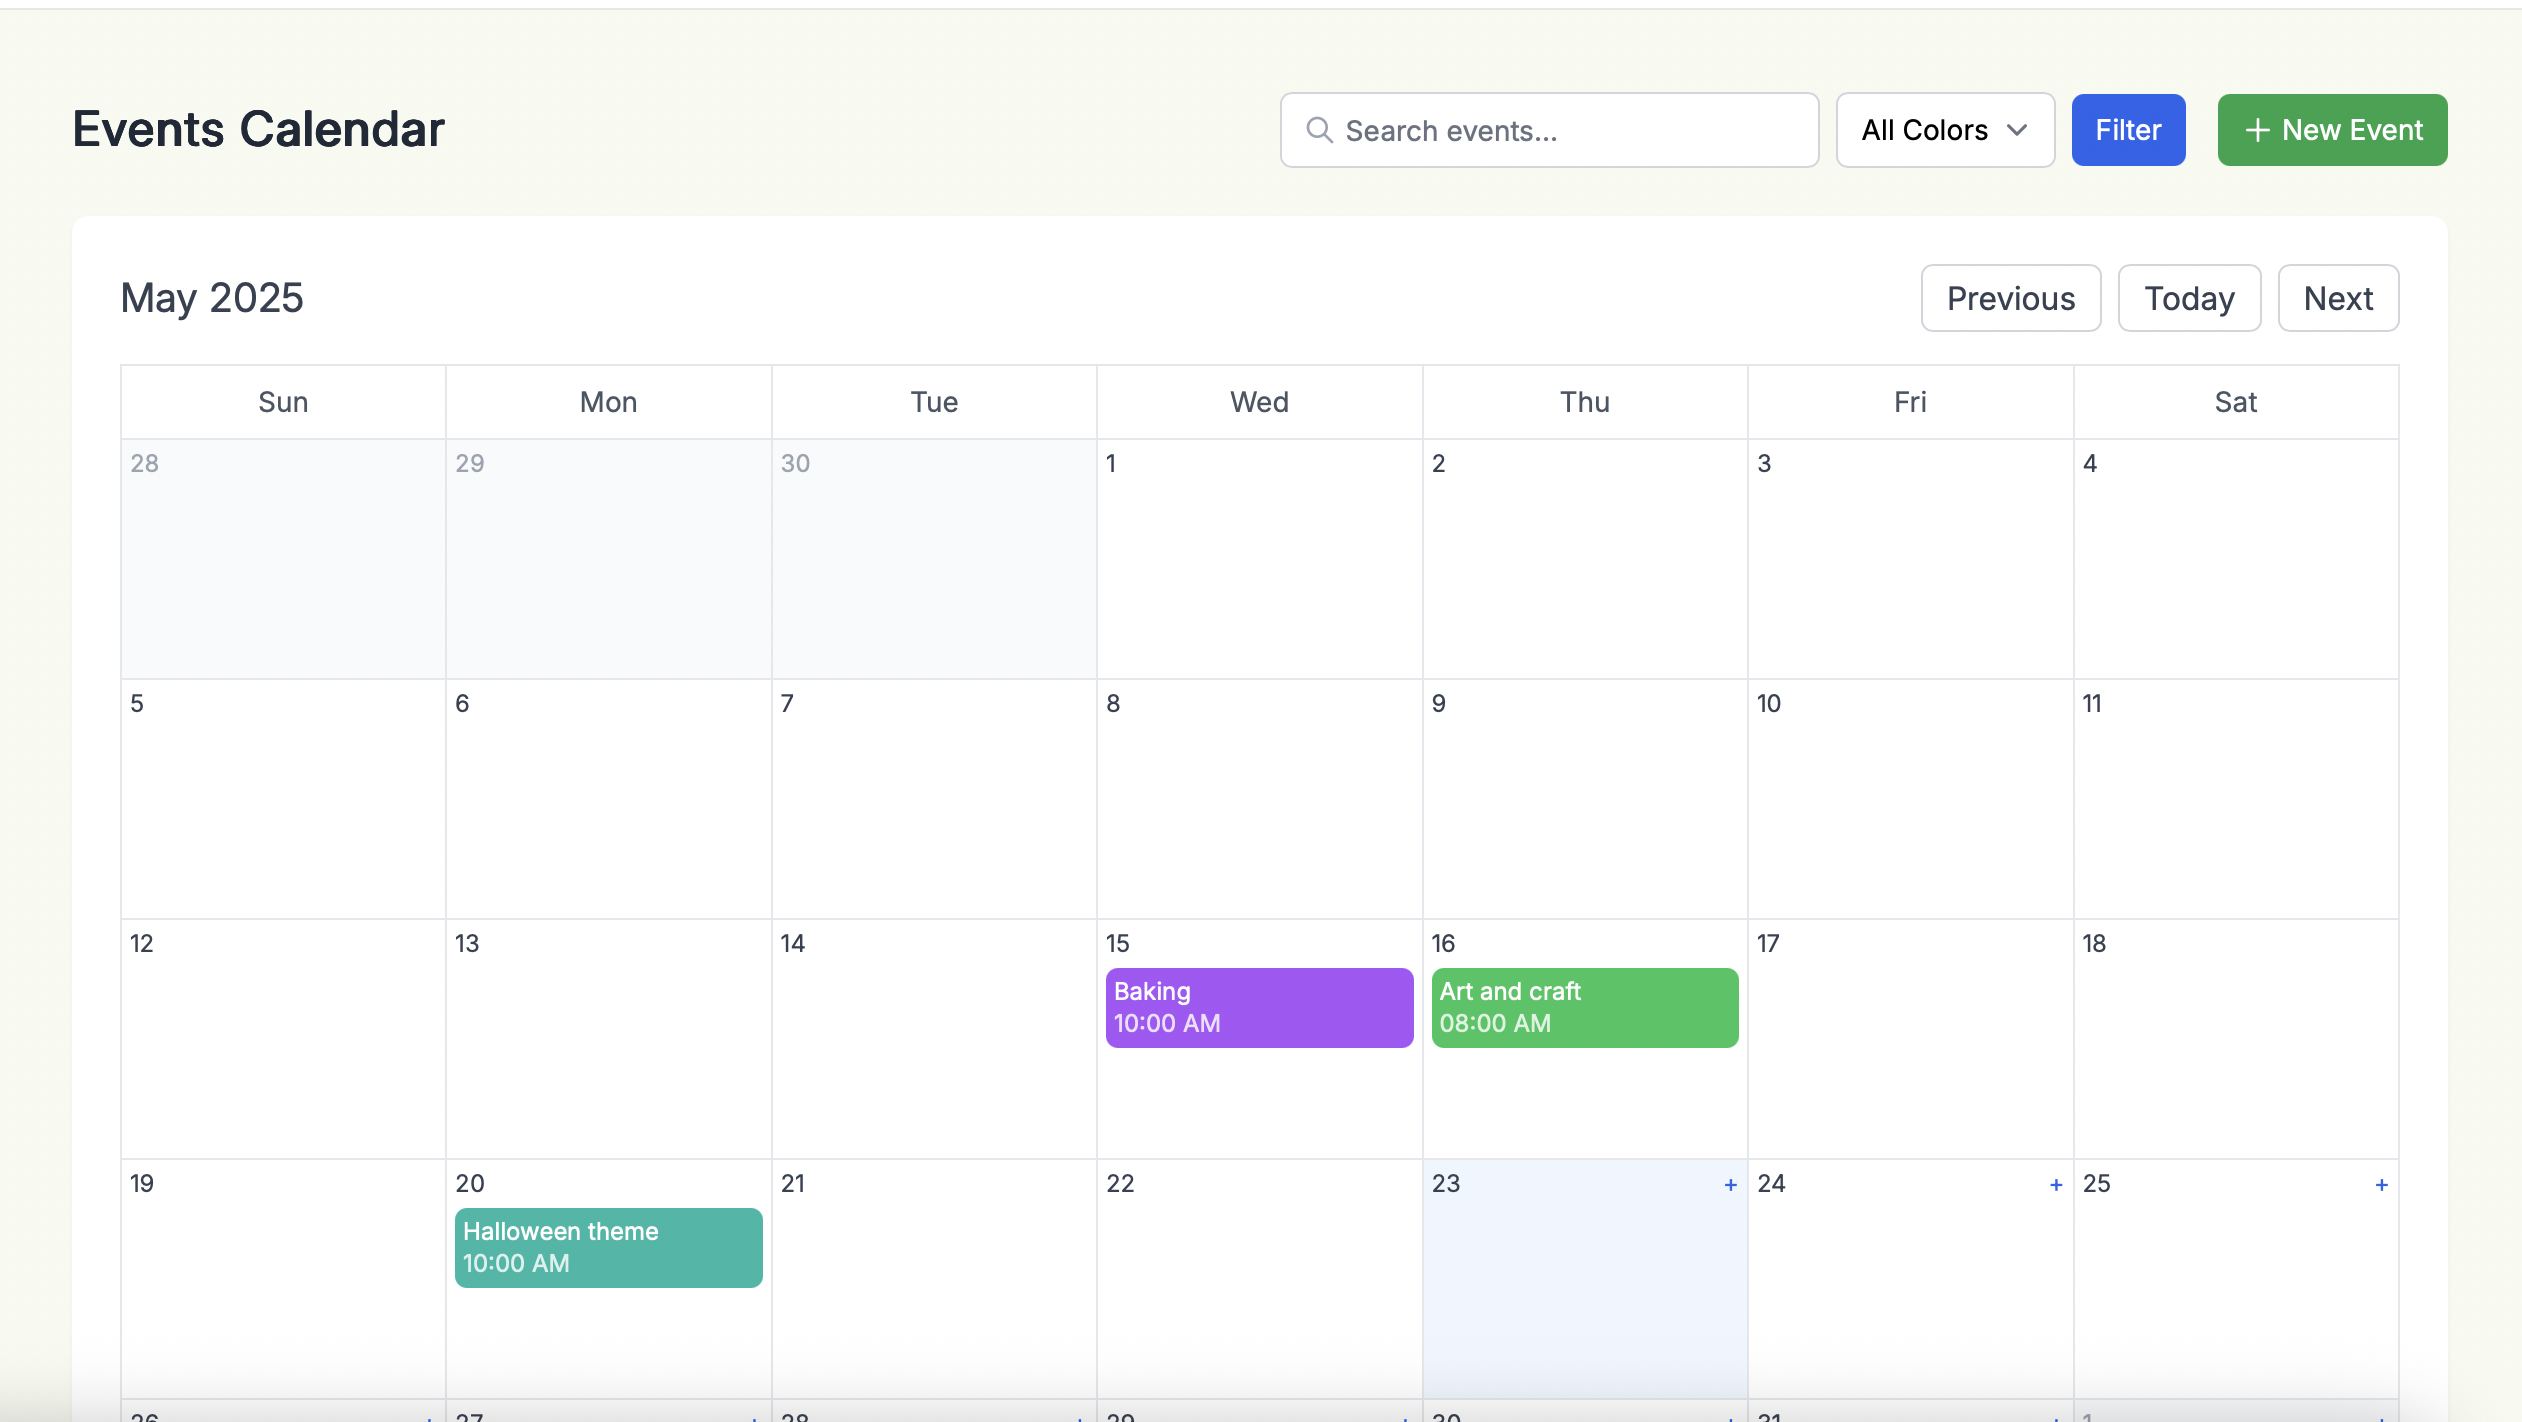Click the Fri column header
The height and width of the screenshot is (1422, 2522).
coord(1910,402)
